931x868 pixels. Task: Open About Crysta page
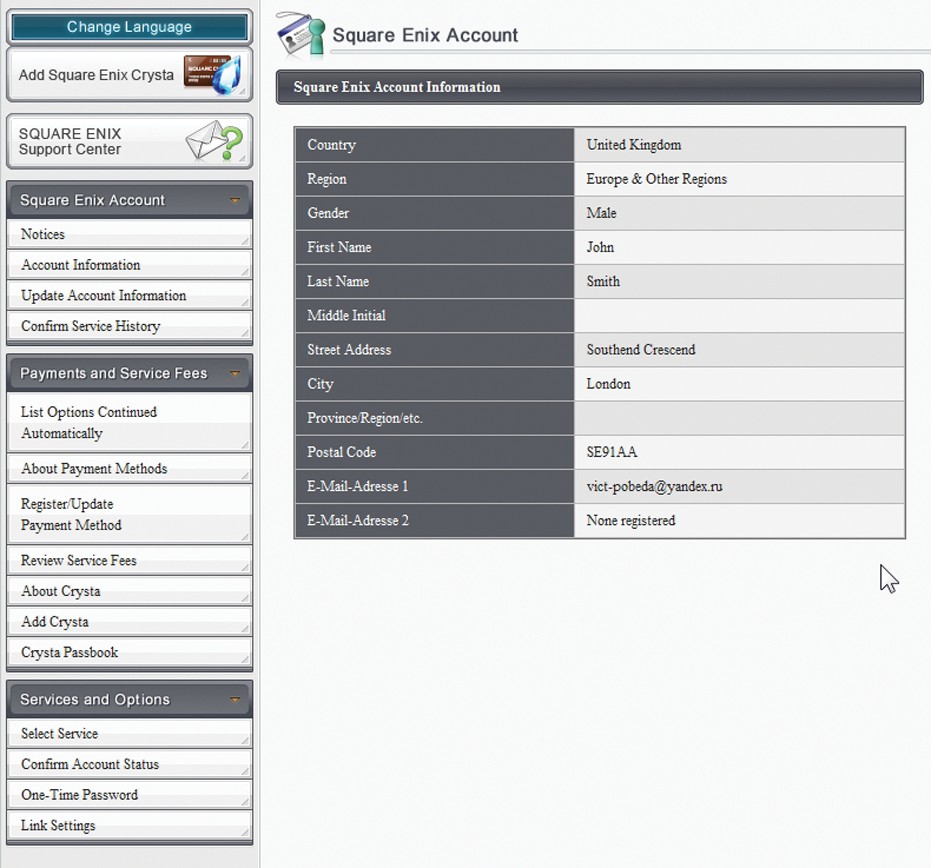pos(129,591)
